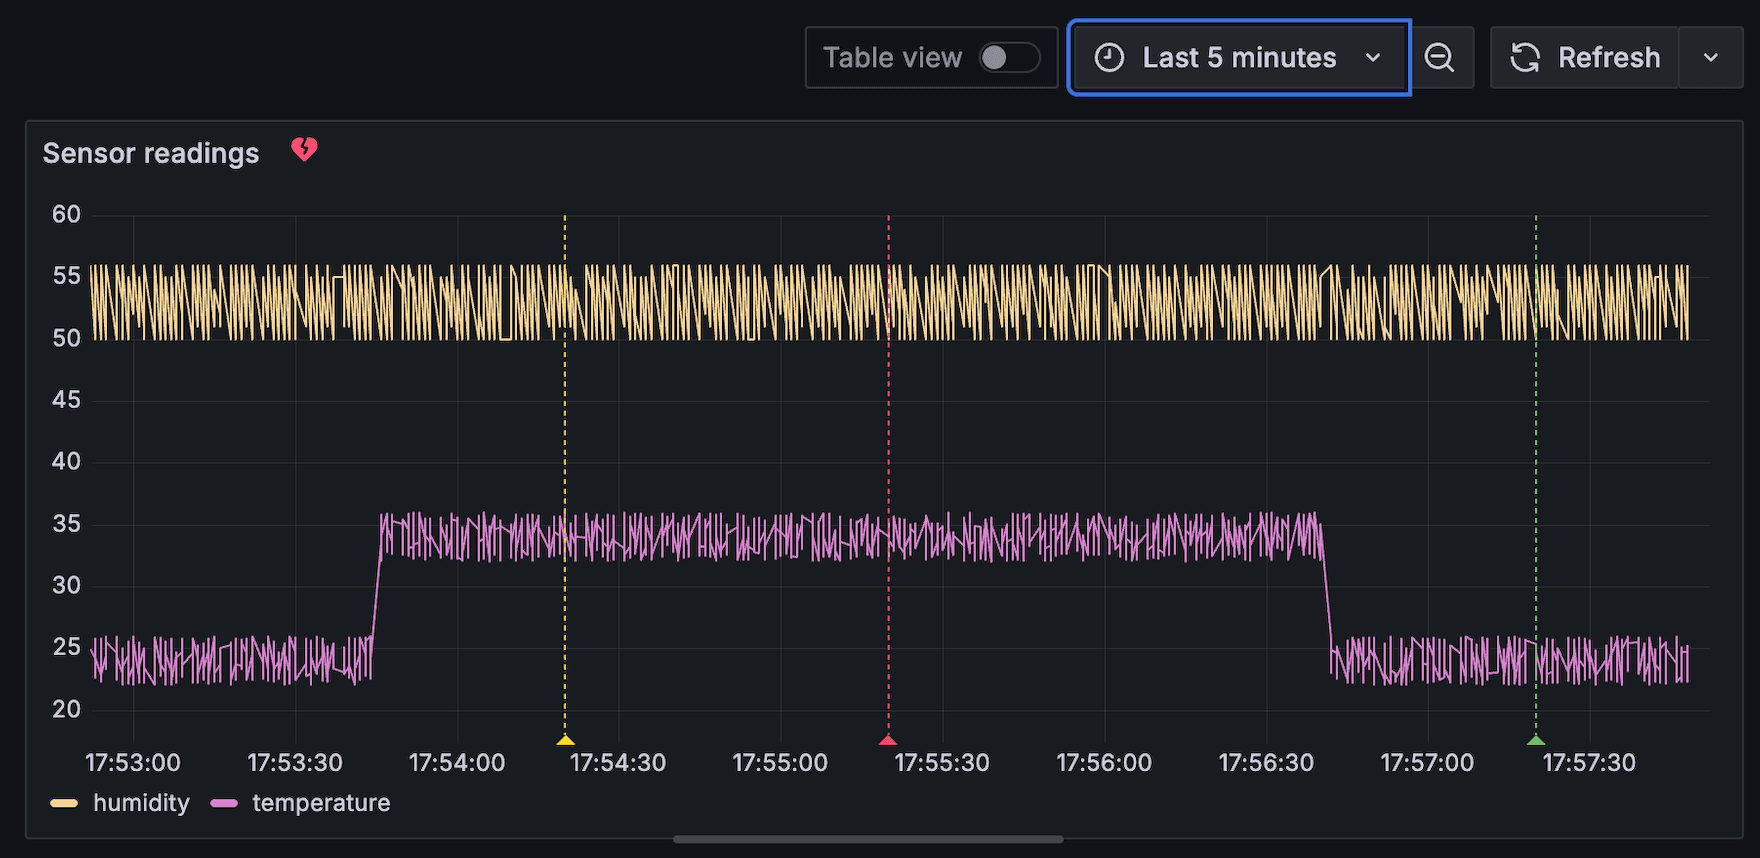Click the green annotation triangle marker

(x=1536, y=740)
